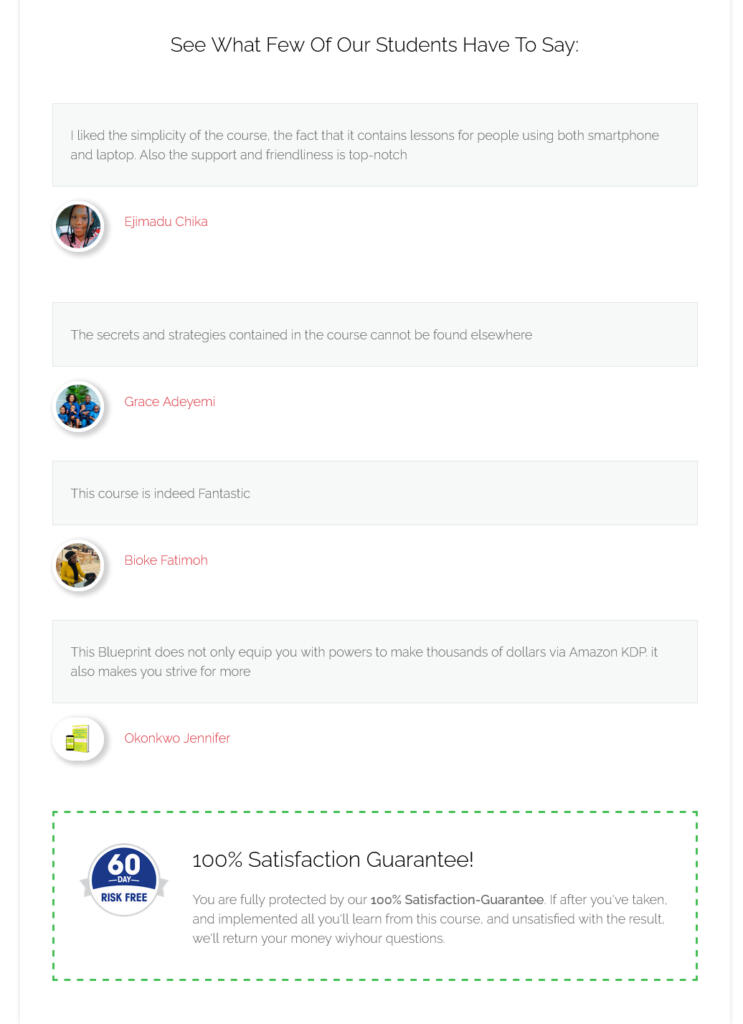
Task: Click the "This course is indeed Fantastic" quote
Action: point(161,494)
